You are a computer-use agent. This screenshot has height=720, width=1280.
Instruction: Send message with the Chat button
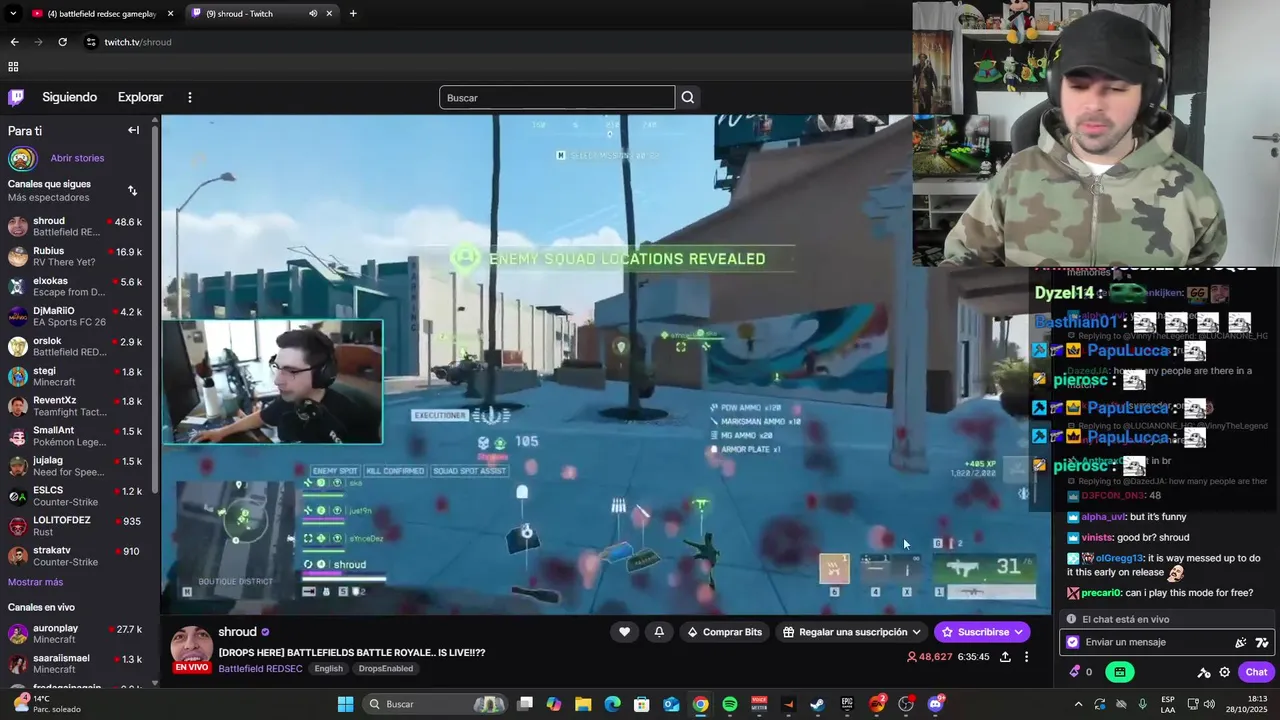coord(1256,672)
